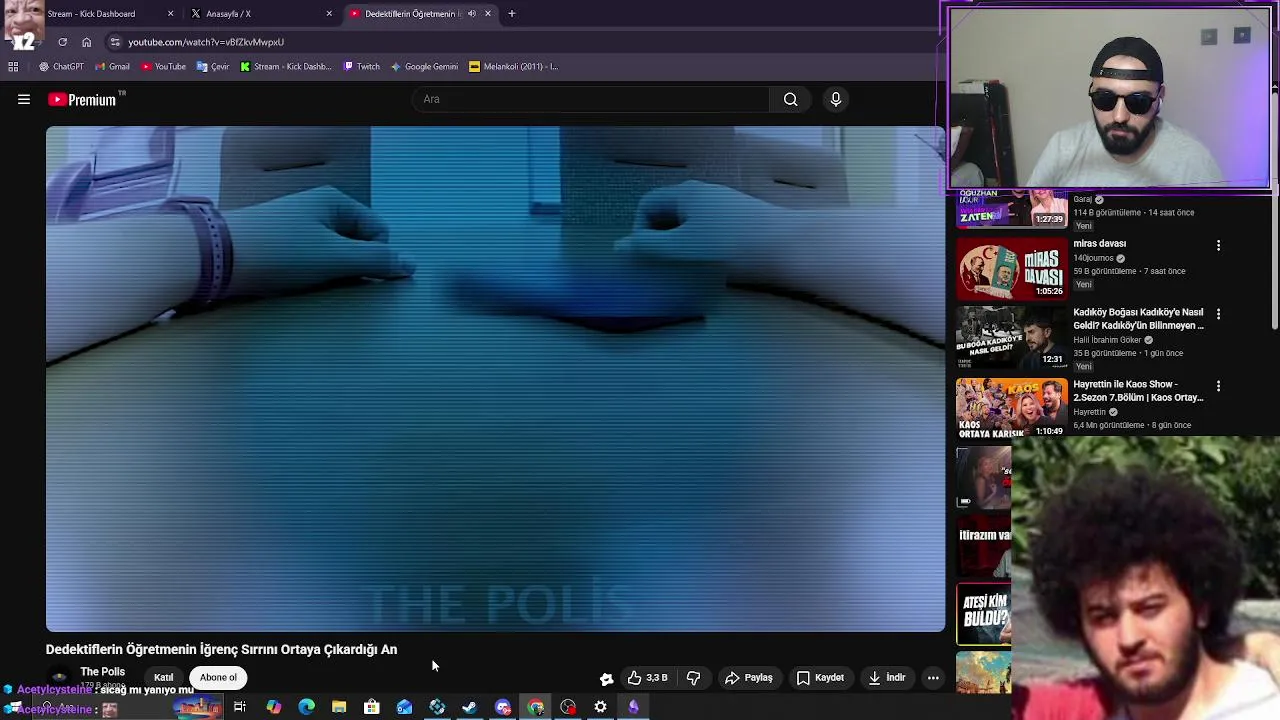Open Steam from the taskbar
Screen dimensions: 1280x720
pyautogui.click(x=469, y=707)
